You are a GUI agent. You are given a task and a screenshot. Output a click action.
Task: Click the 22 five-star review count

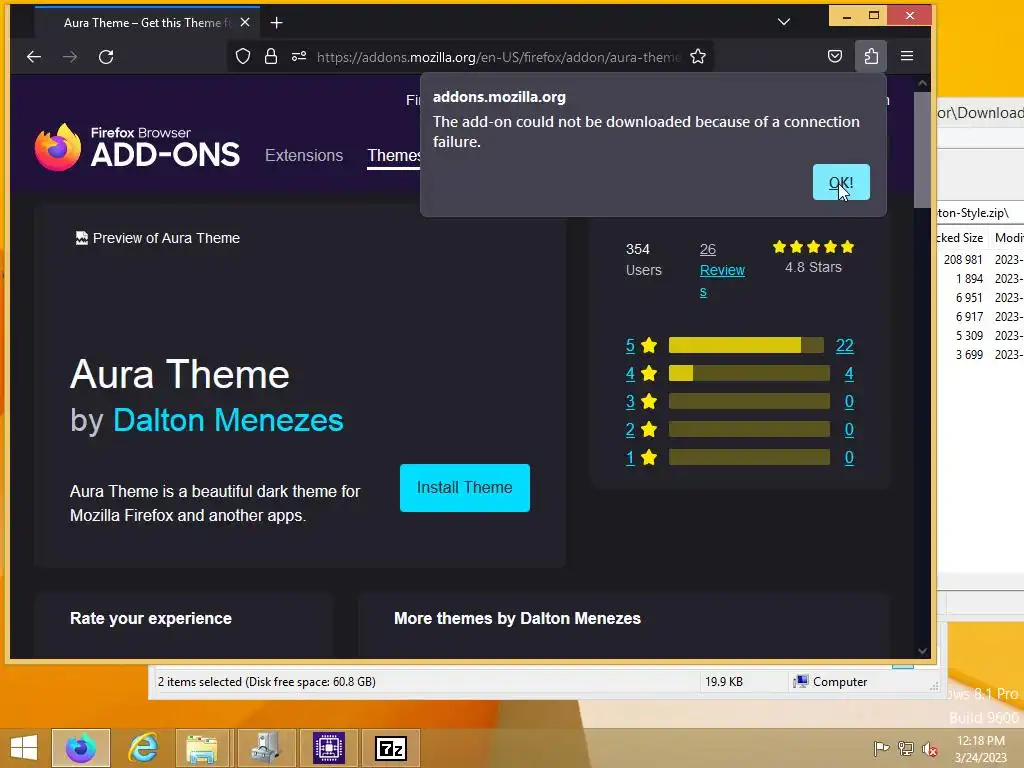click(x=844, y=345)
